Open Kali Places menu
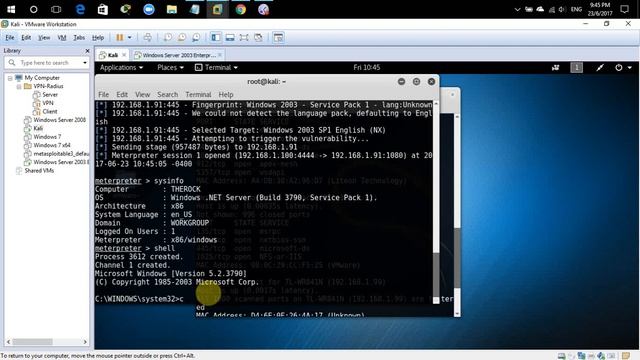The image size is (640, 360). pos(170,67)
